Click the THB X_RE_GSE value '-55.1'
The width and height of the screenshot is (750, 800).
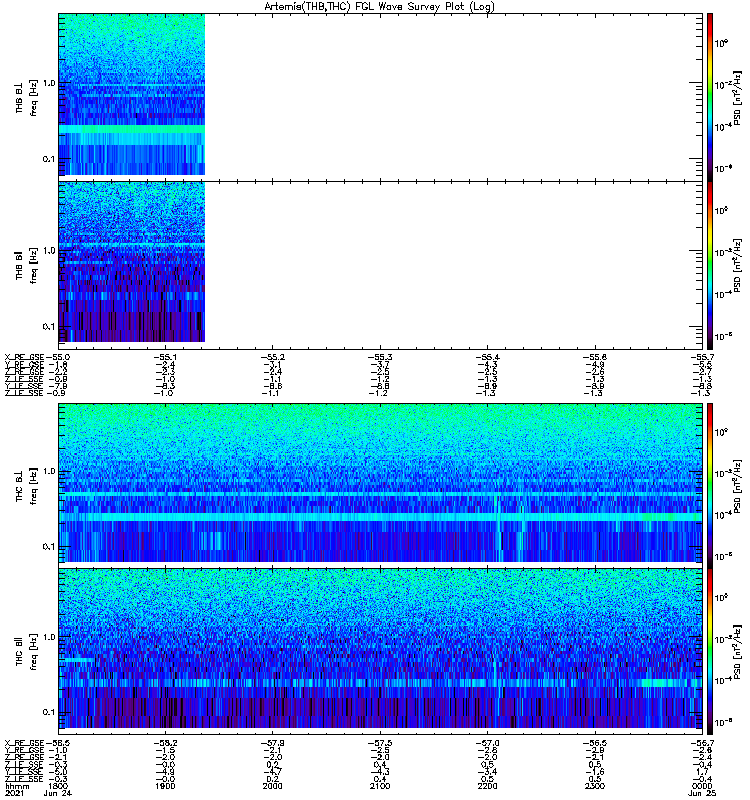click(165, 357)
